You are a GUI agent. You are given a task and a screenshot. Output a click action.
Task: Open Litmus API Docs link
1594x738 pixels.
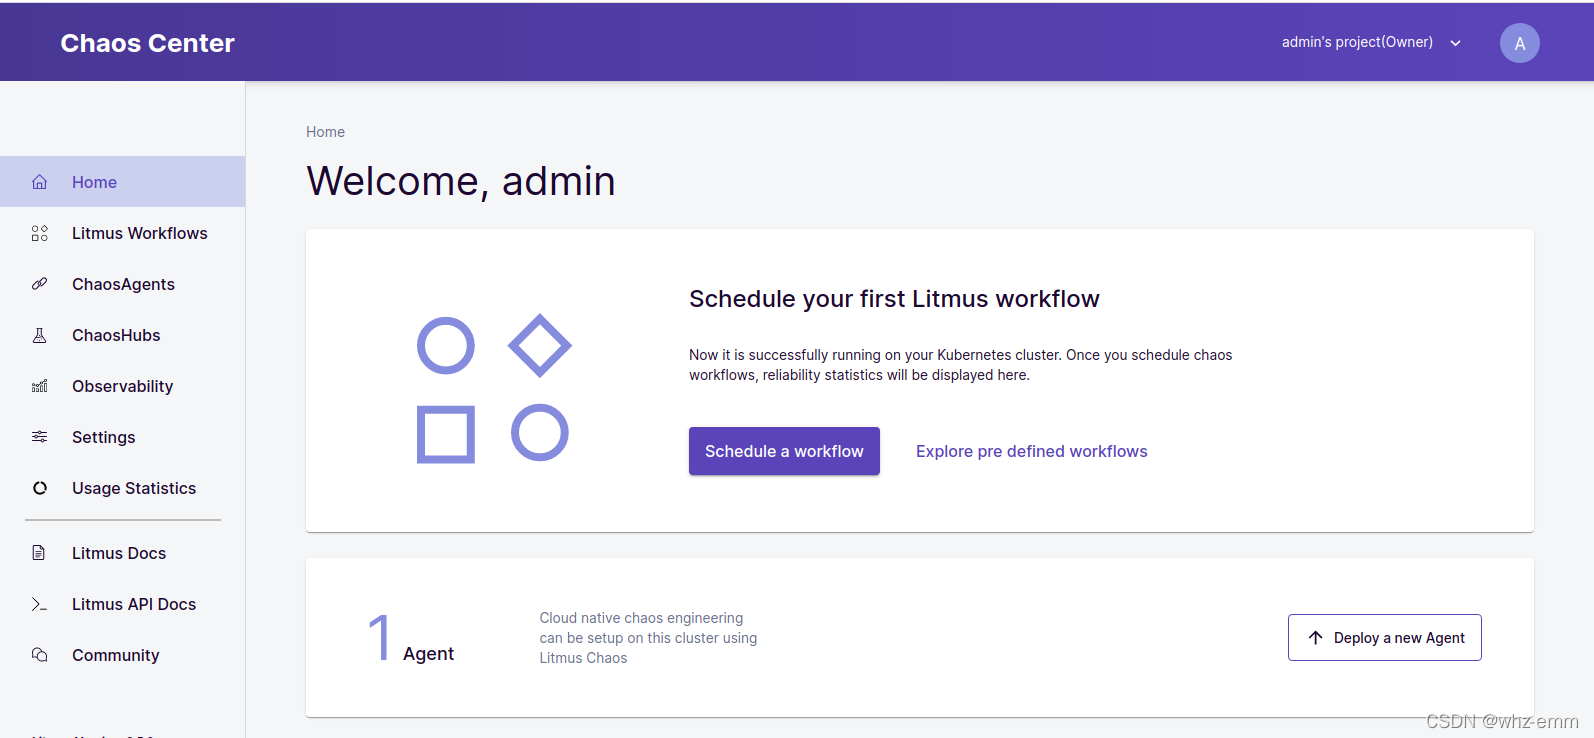click(x=122, y=604)
